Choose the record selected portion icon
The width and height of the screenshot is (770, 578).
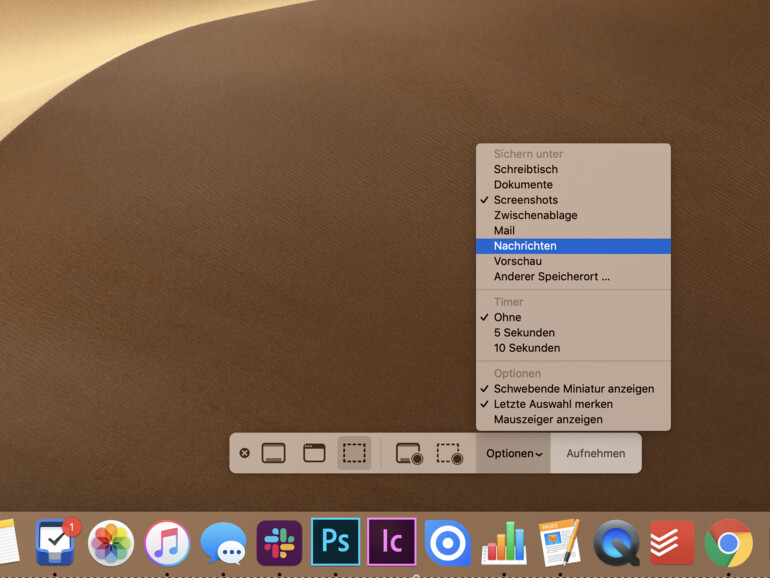tap(449, 453)
